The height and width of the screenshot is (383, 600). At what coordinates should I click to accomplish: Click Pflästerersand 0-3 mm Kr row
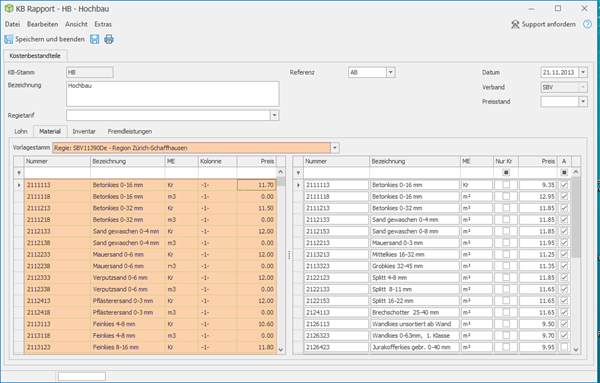pos(150,301)
